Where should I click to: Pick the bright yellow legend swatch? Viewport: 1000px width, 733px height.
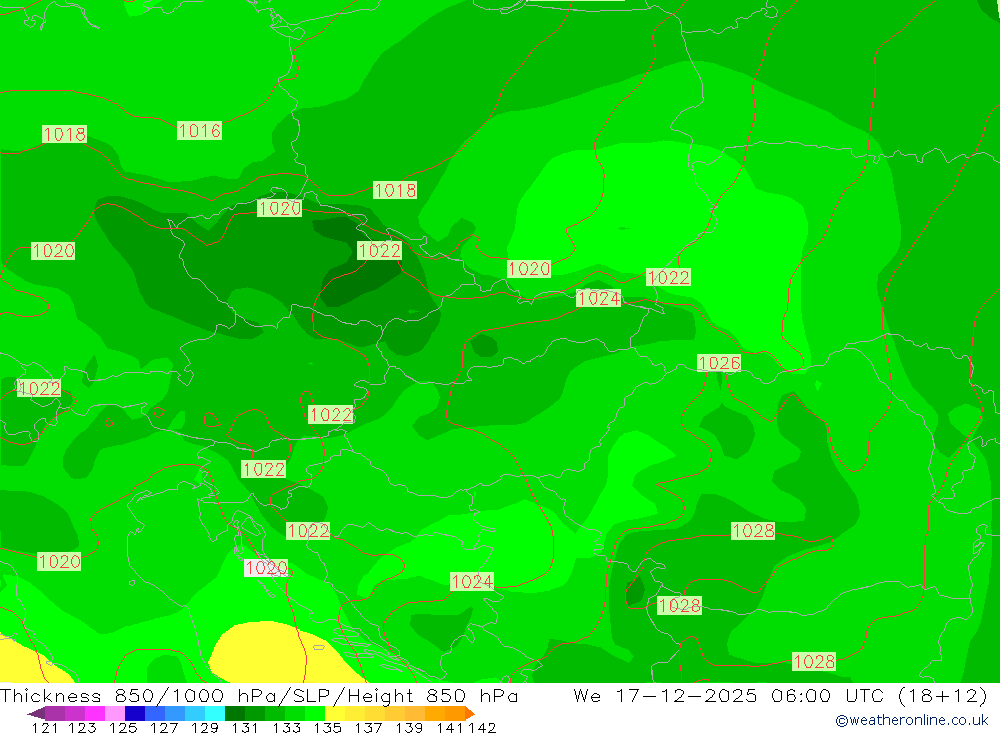335,713
